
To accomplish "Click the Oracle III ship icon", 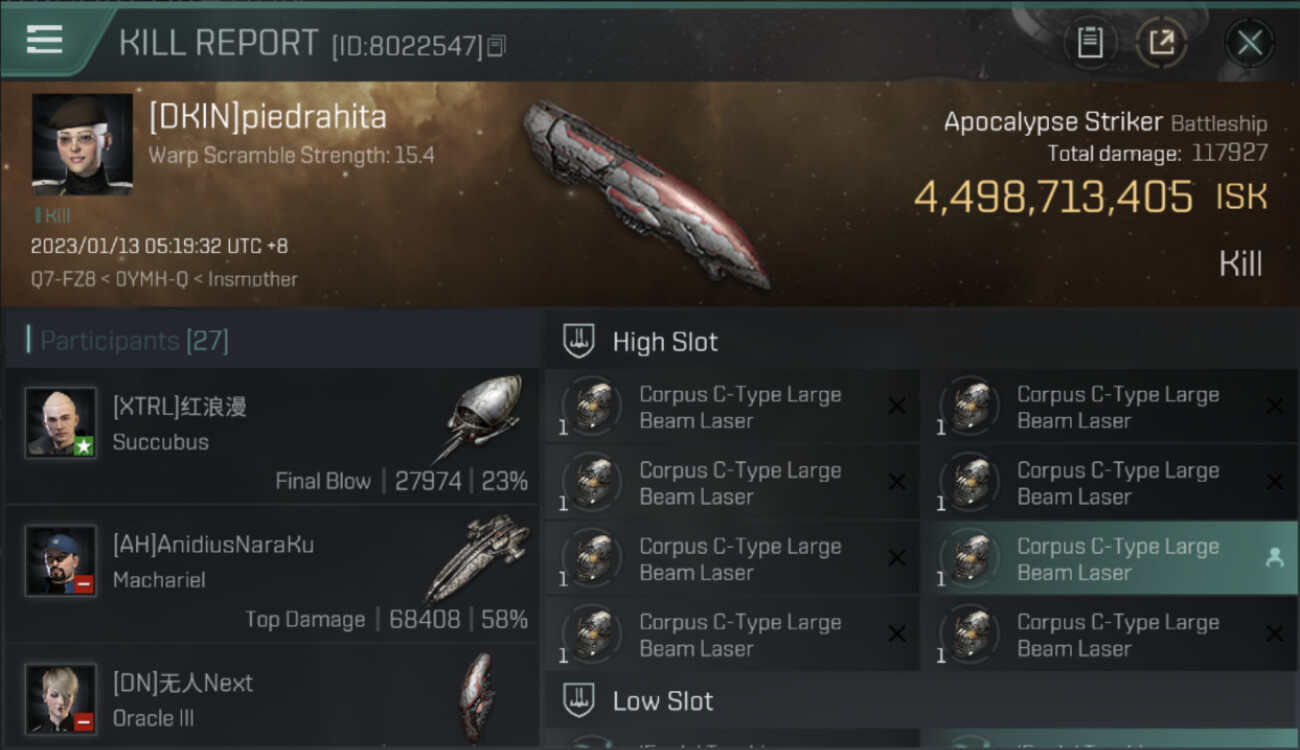I will coord(476,697).
